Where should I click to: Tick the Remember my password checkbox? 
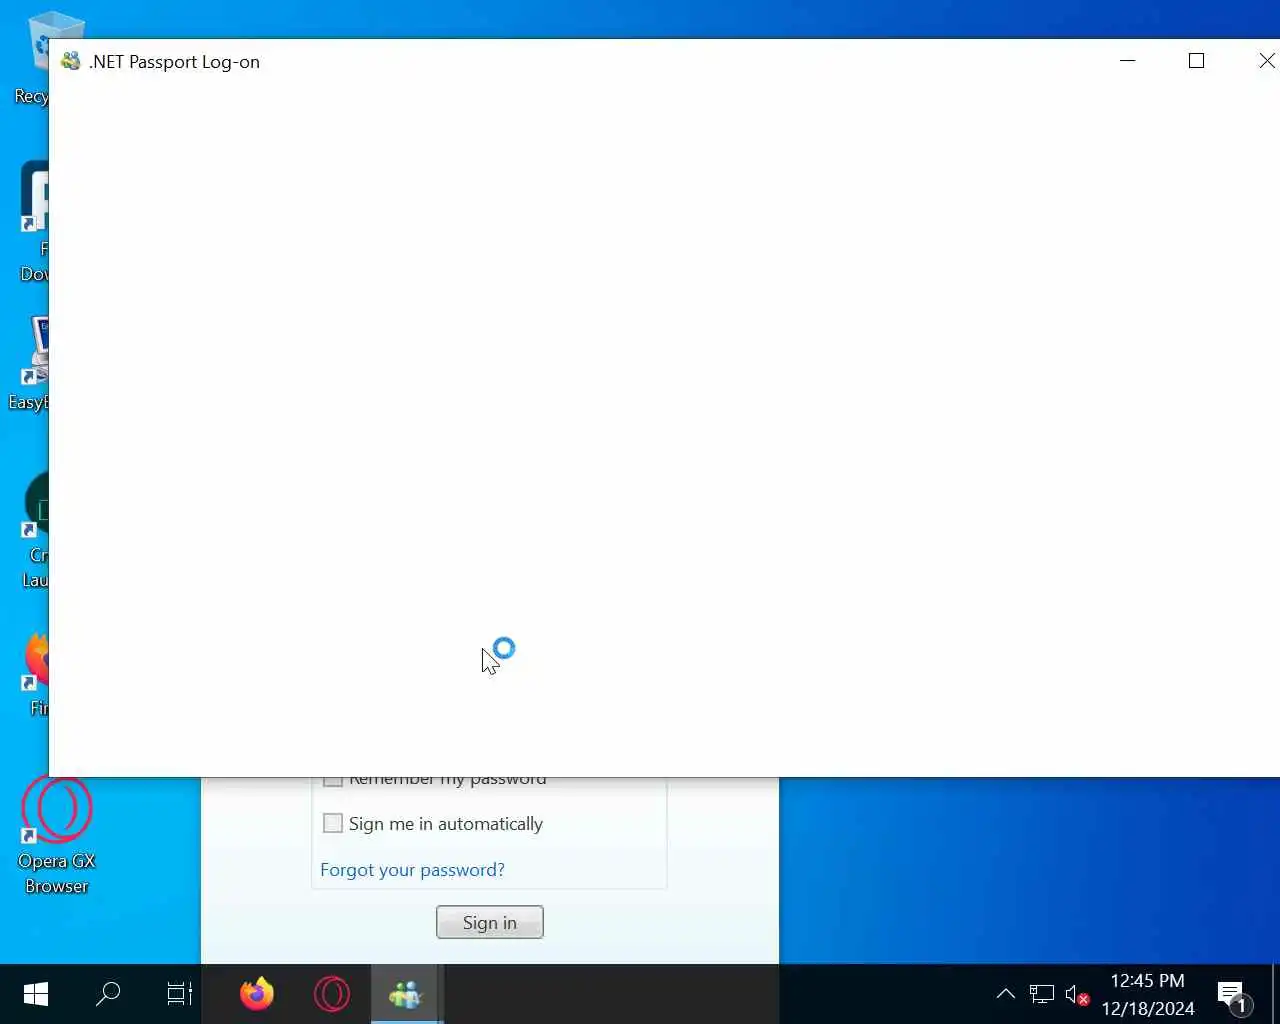coord(333,781)
